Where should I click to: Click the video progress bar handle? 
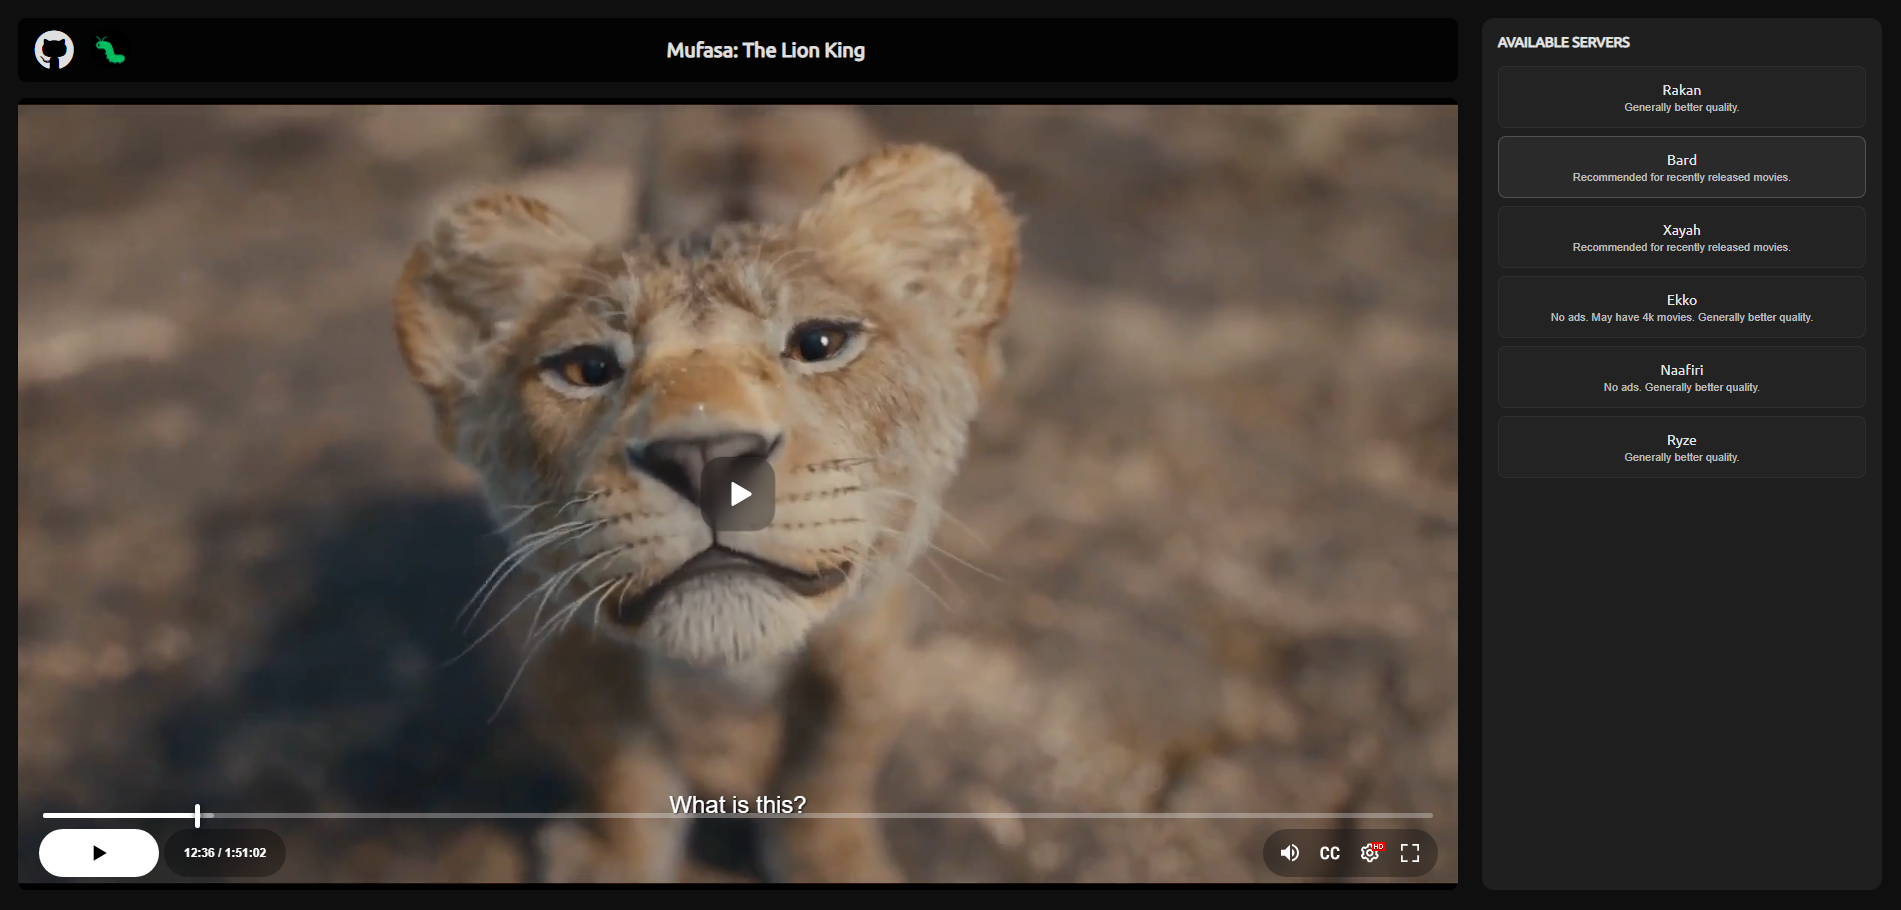coord(197,815)
